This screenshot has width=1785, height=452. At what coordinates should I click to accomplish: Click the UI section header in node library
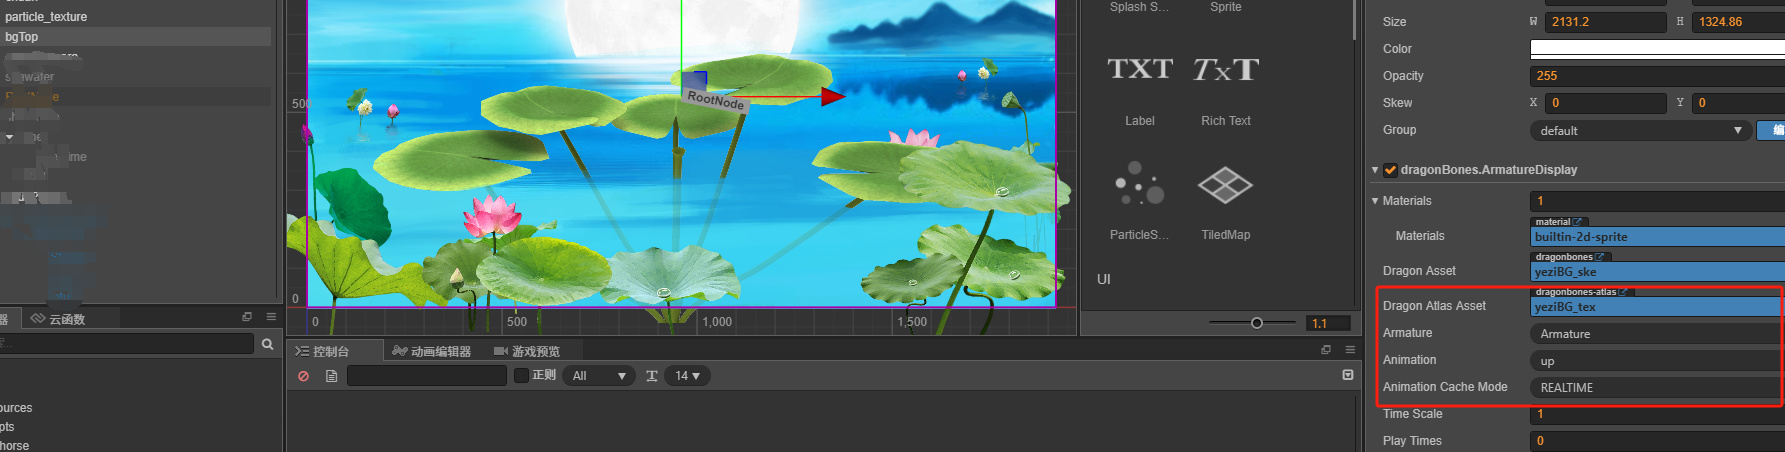tap(1104, 279)
